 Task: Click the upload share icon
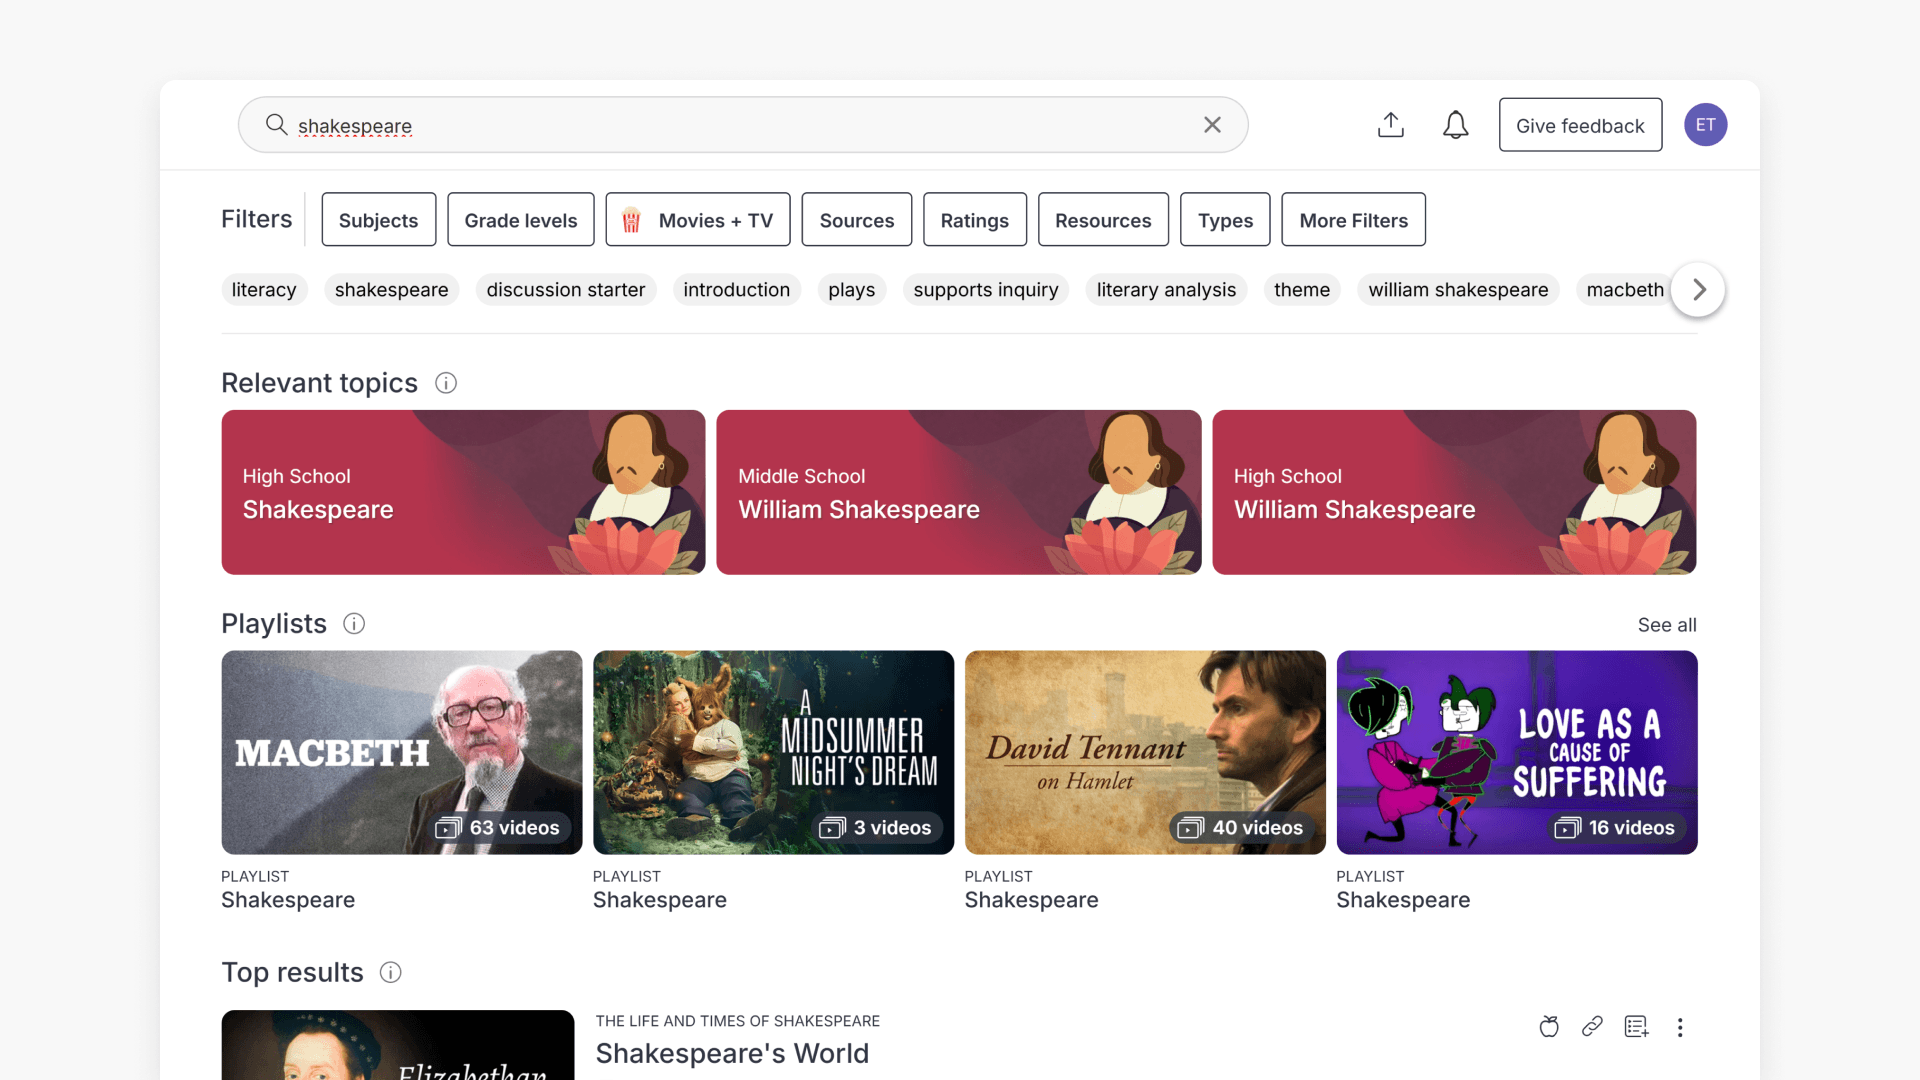[x=1390, y=125]
